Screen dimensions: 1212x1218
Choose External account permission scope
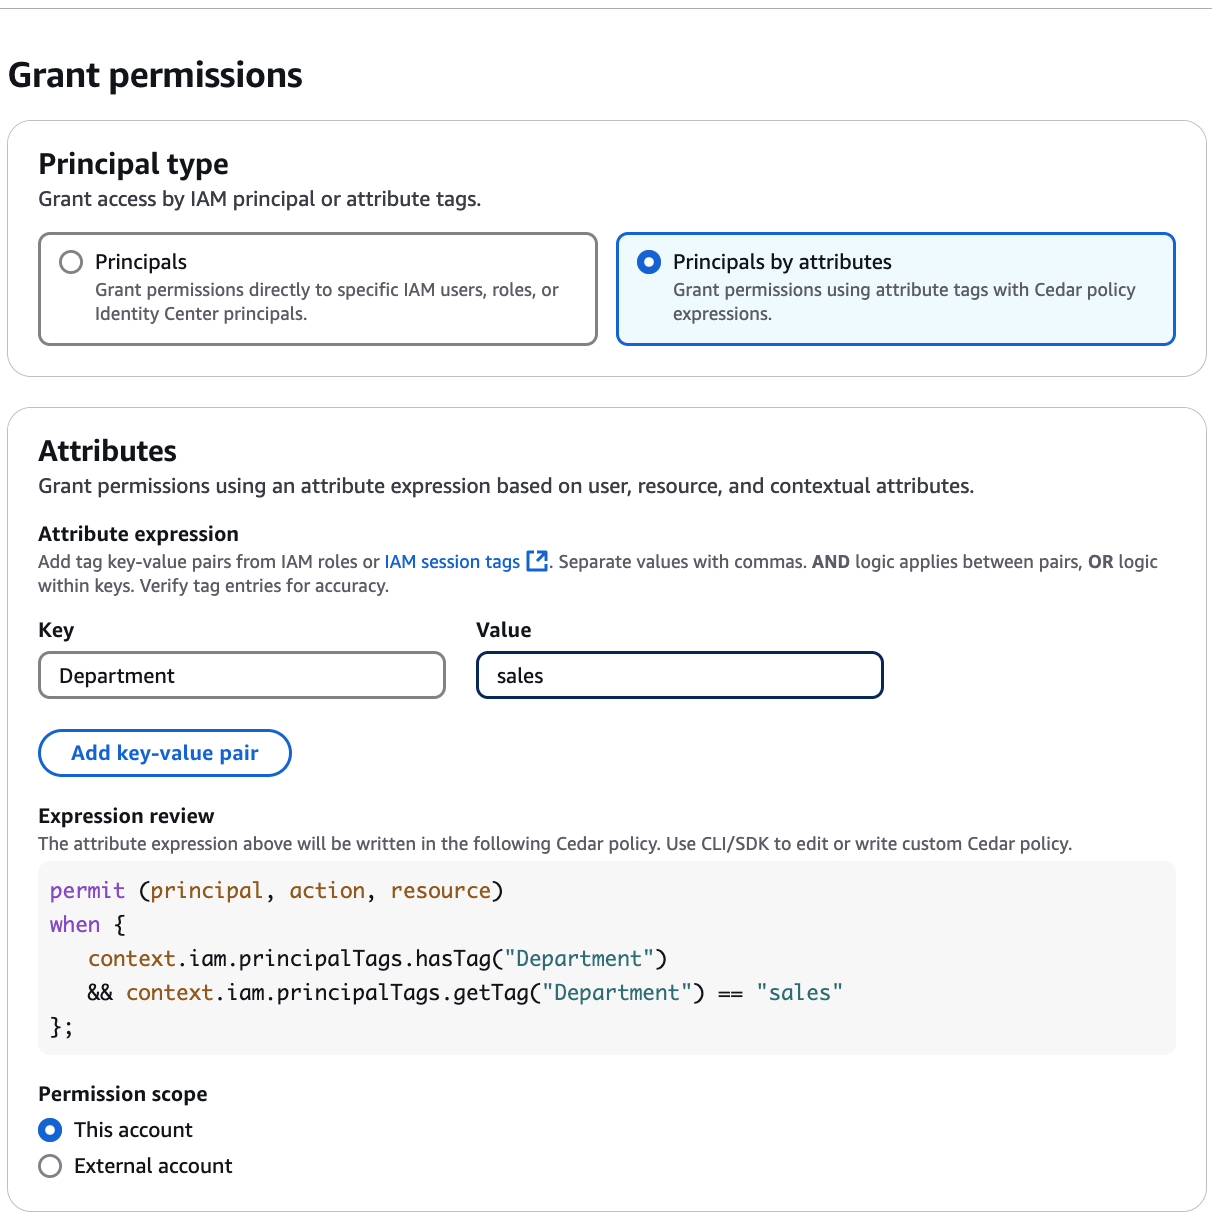click(x=49, y=1165)
